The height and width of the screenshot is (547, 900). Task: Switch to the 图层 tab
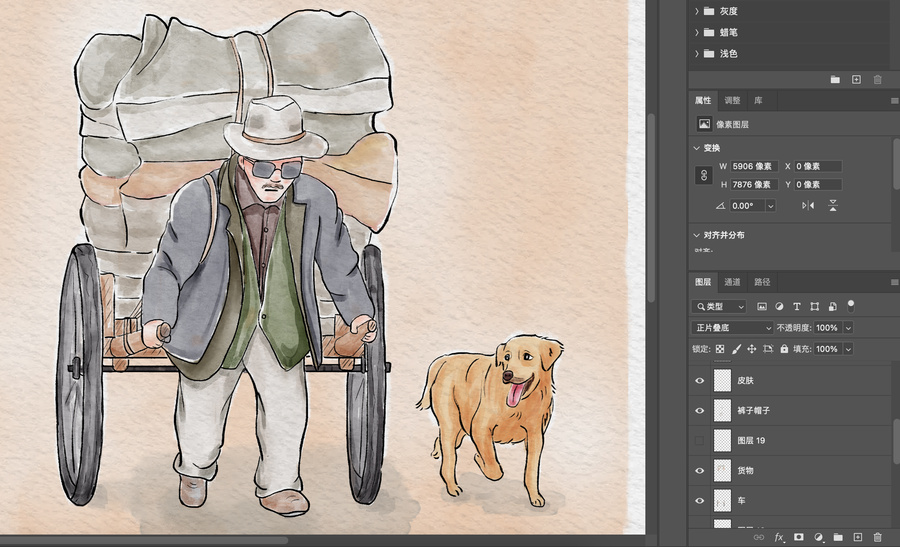703,282
